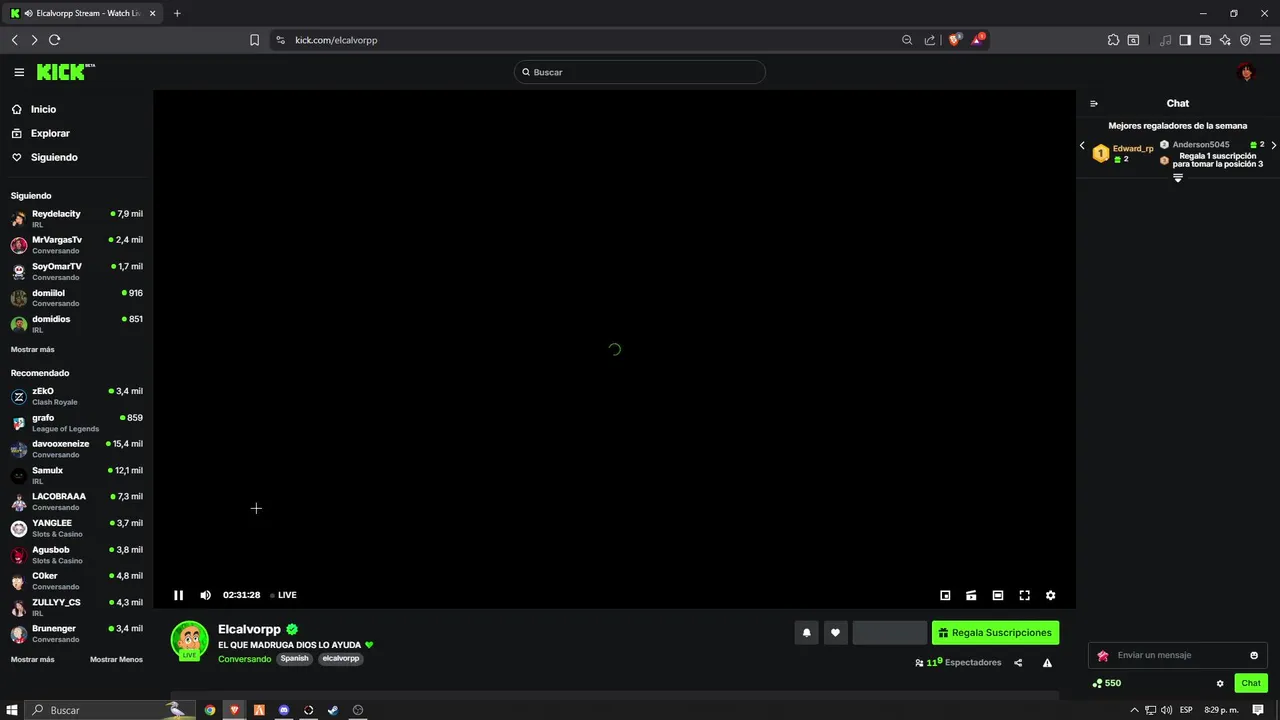Screen dimensions: 1280x720
Task: Toggle notifications bell for Elcalvorpp
Action: tap(807, 632)
